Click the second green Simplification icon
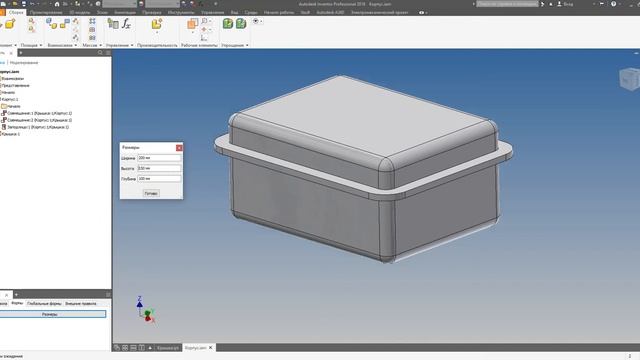 pos(241,24)
